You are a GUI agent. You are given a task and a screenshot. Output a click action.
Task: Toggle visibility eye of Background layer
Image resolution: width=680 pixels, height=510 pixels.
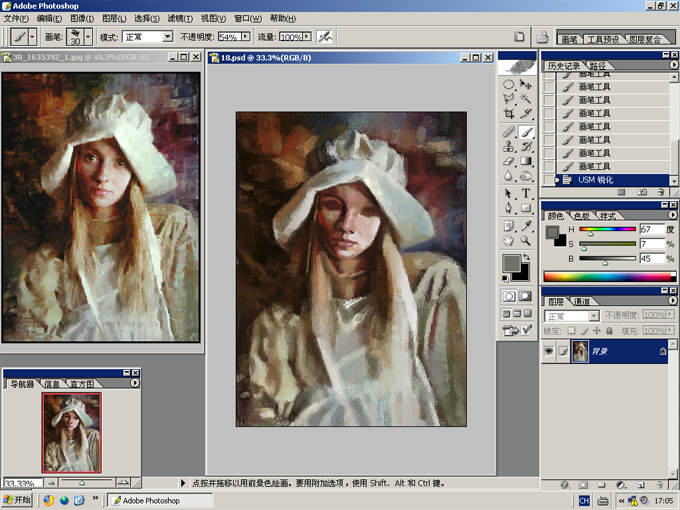[x=549, y=351]
